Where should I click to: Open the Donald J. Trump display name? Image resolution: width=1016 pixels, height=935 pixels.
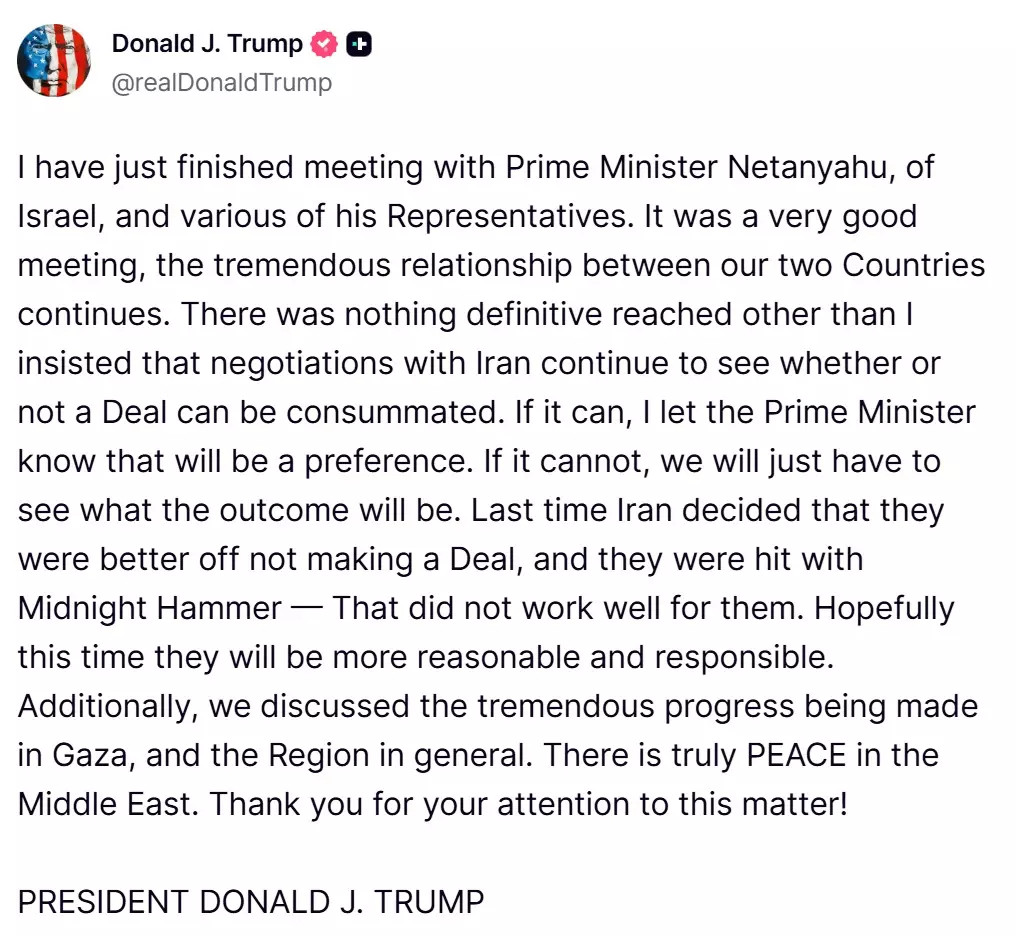click(x=207, y=44)
